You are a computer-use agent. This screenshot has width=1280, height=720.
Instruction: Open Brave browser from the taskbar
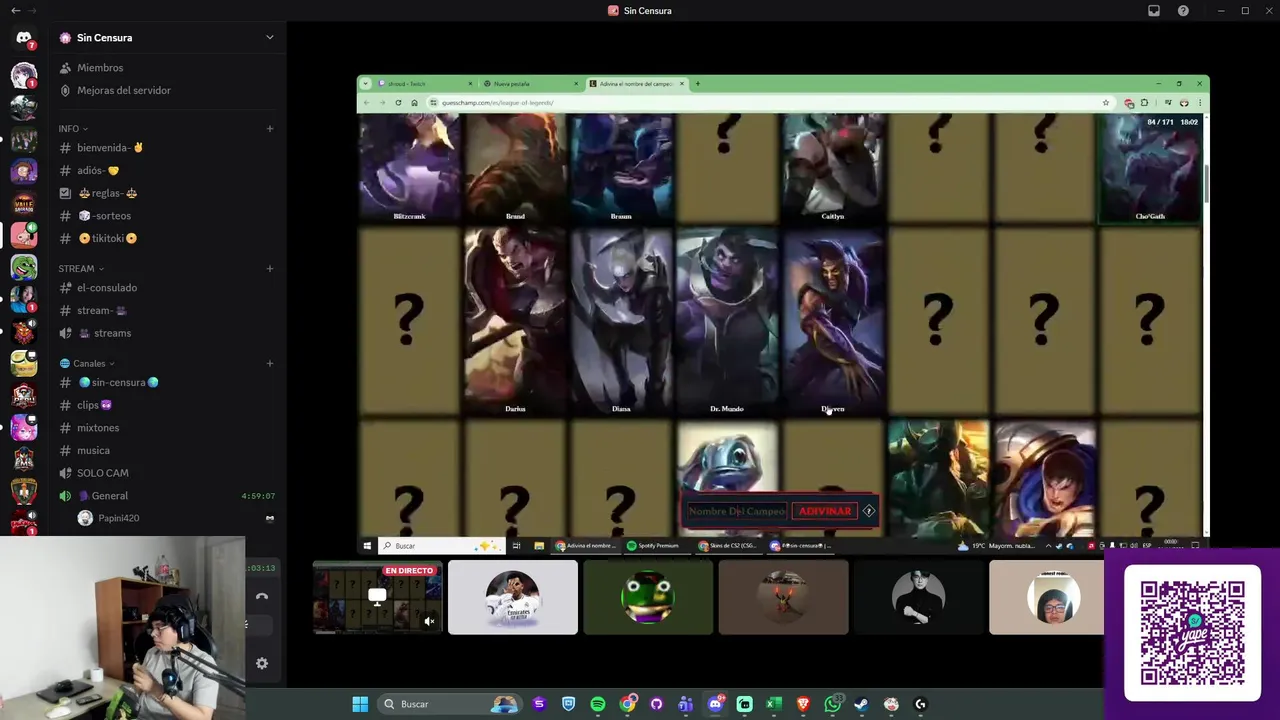[x=803, y=704]
